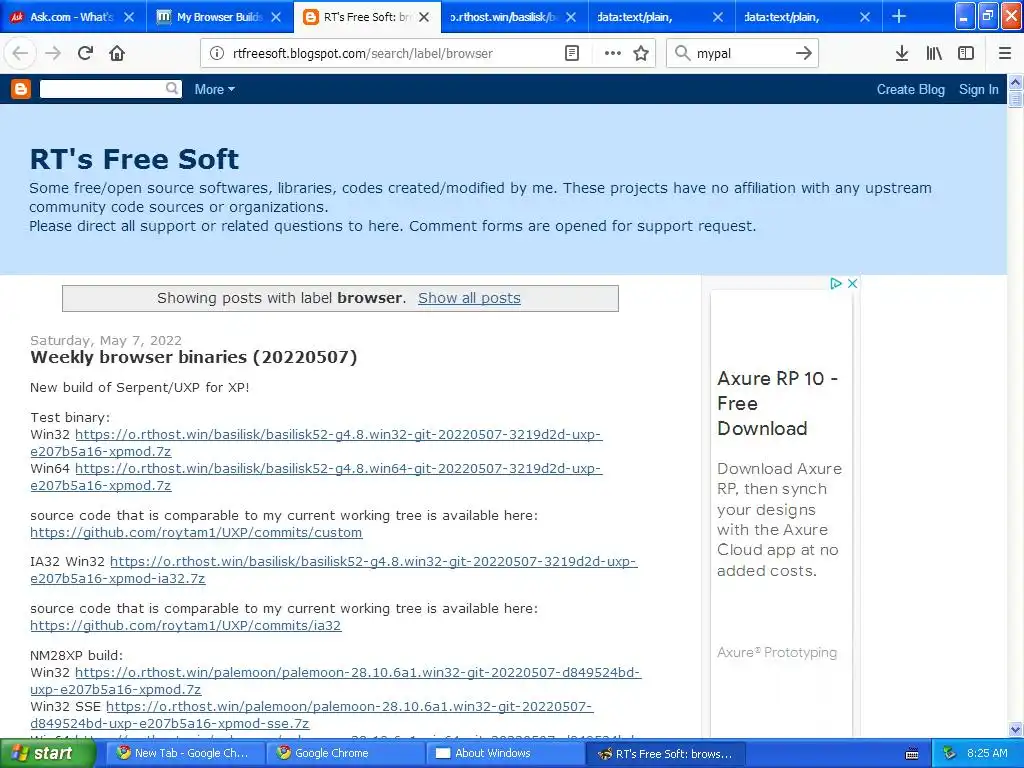The height and width of the screenshot is (768, 1024).
Task: Open the library bookmarks panel
Action: tap(934, 54)
